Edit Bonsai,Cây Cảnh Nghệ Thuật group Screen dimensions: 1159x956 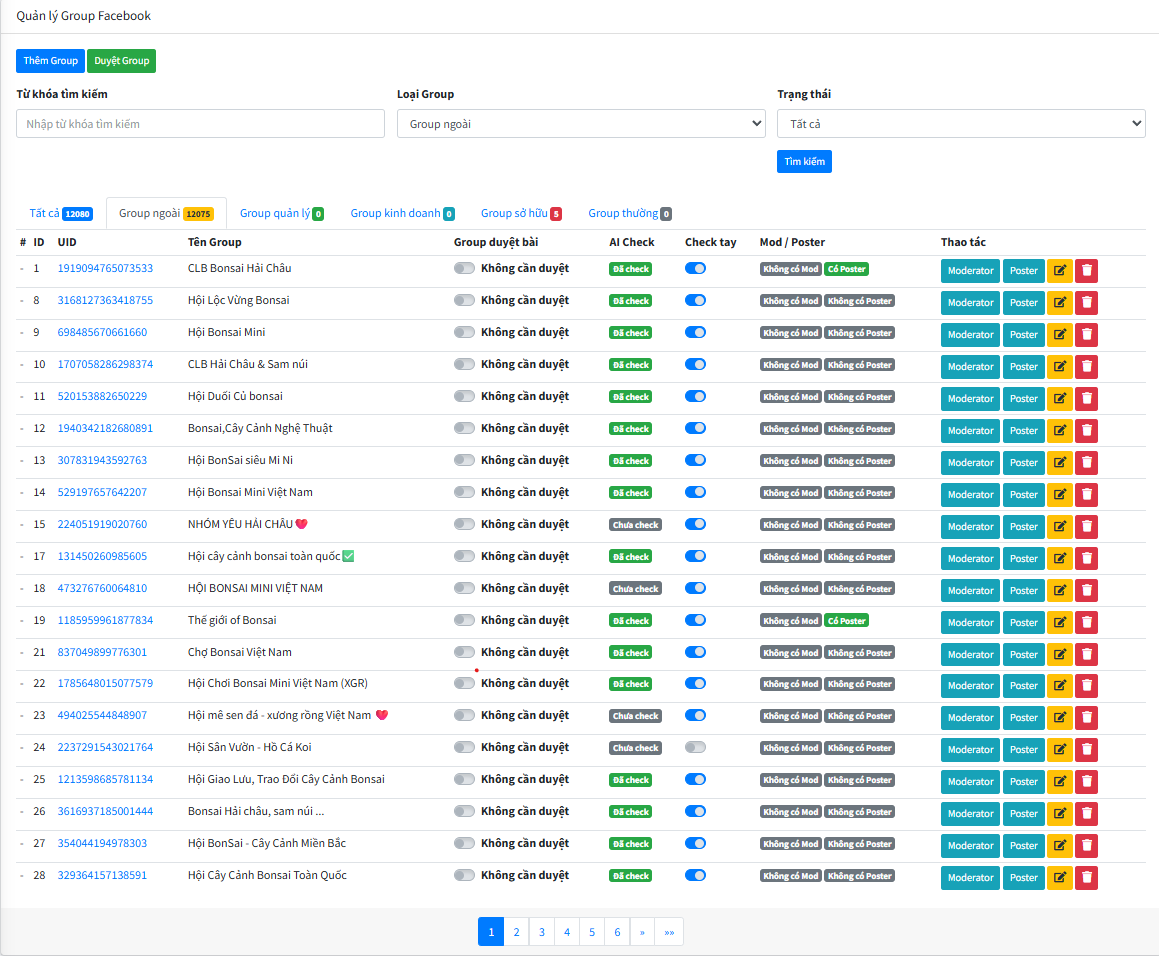coord(1059,430)
